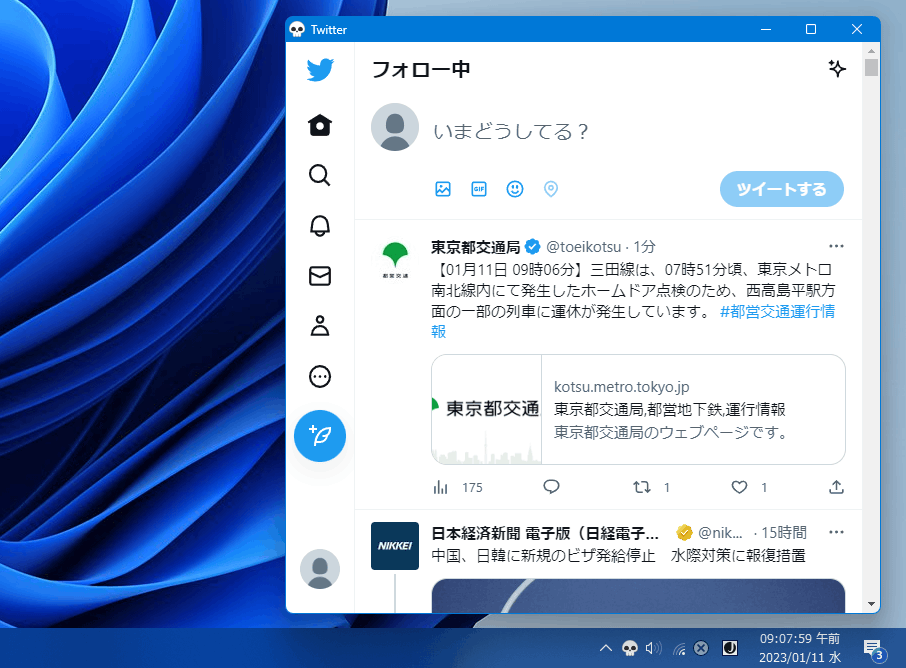This screenshot has height=668, width=906.
Task: Open the network tray icon
Action: coord(679,649)
